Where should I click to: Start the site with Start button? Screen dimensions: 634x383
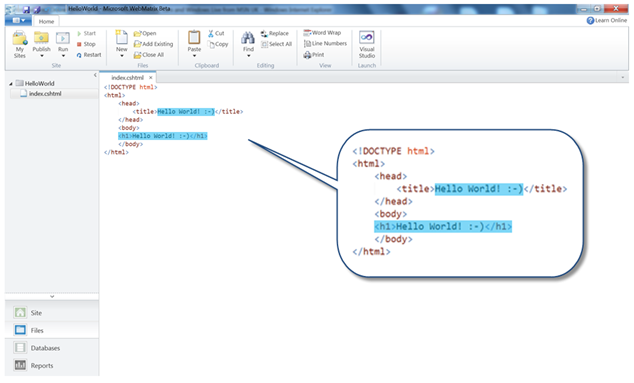(x=86, y=33)
